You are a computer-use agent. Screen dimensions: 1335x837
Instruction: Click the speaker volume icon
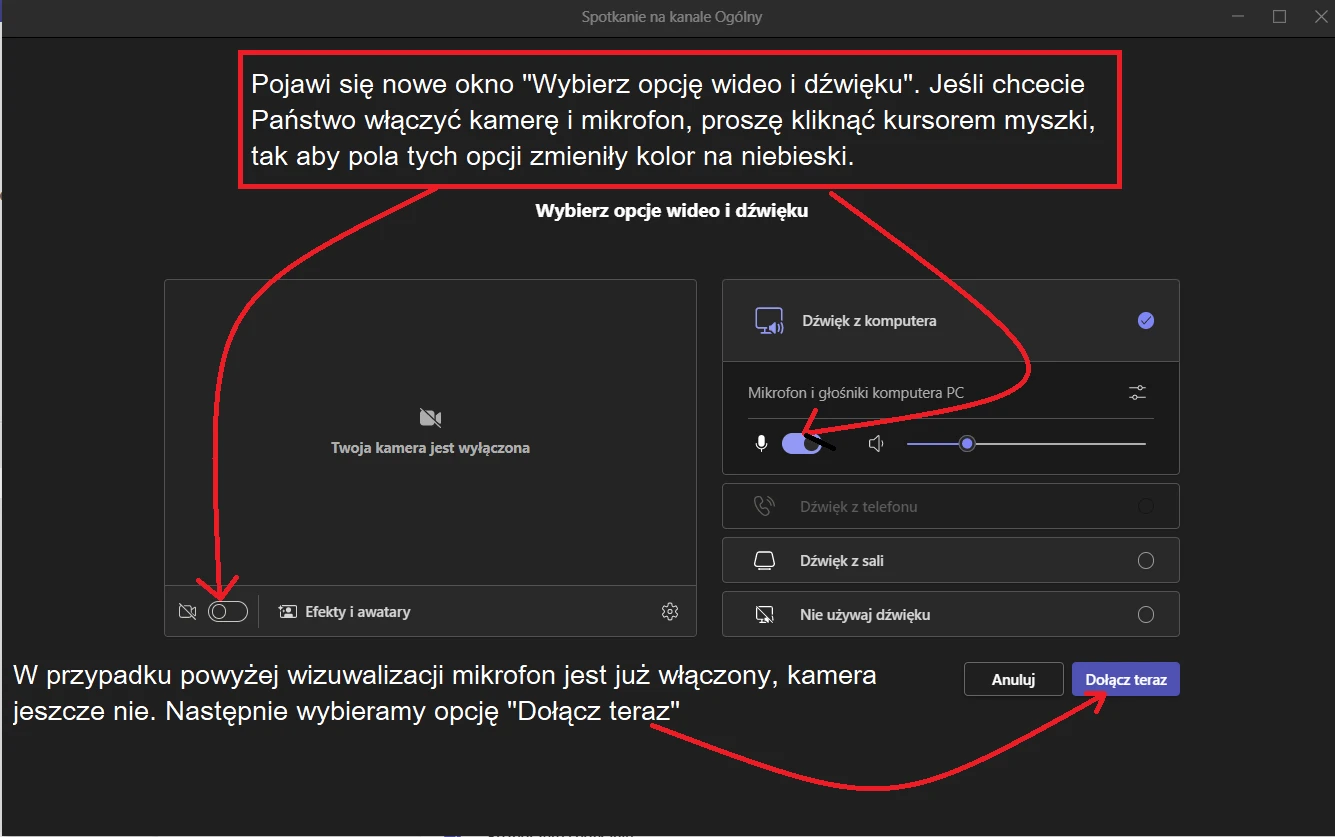[x=877, y=443]
